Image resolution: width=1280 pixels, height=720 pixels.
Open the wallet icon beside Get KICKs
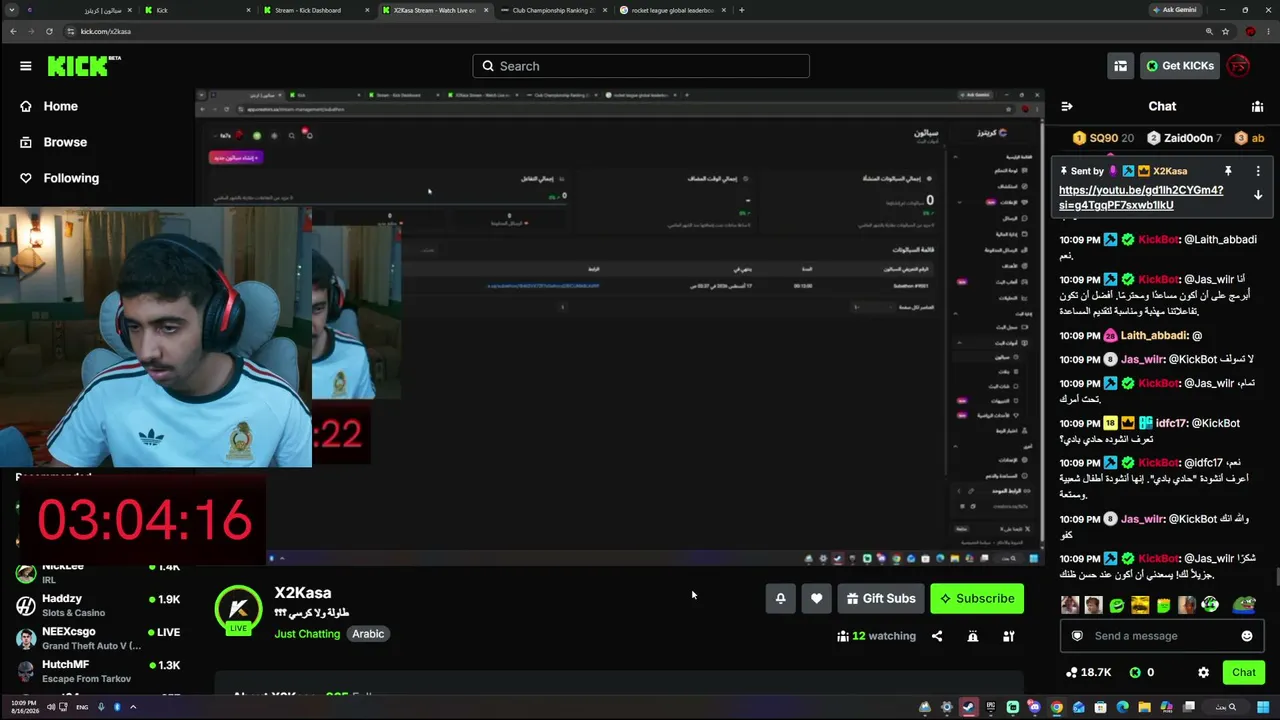click(1120, 66)
